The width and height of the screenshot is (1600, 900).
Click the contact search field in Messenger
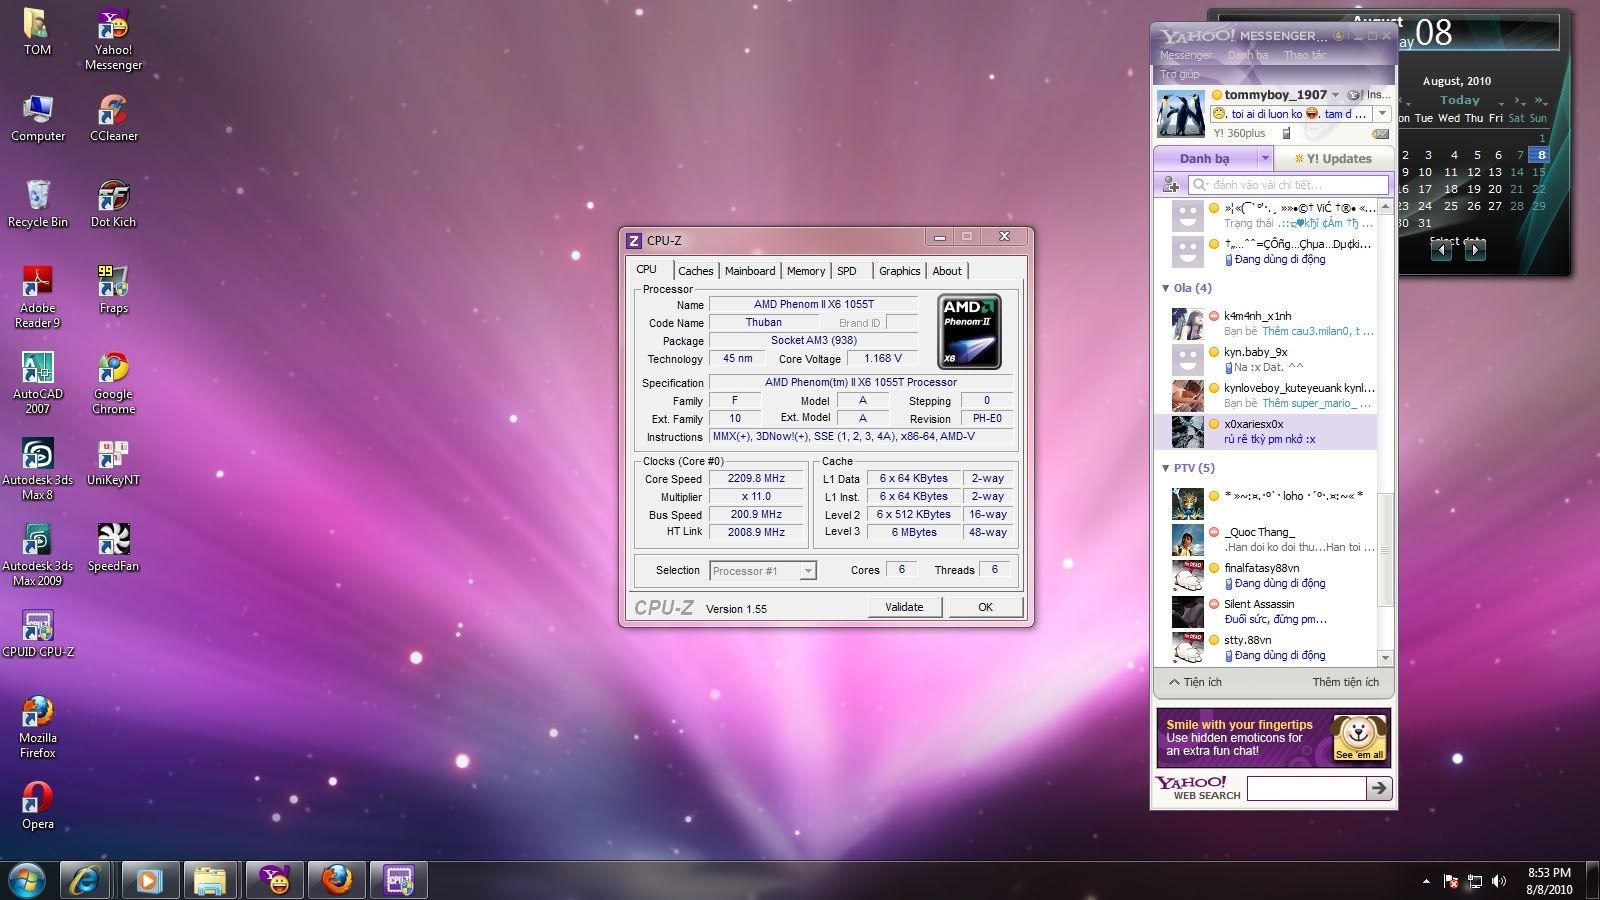1289,185
